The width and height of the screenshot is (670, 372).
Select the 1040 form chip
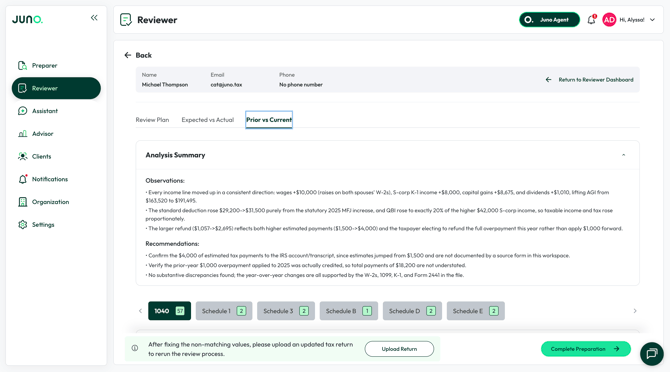169,311
